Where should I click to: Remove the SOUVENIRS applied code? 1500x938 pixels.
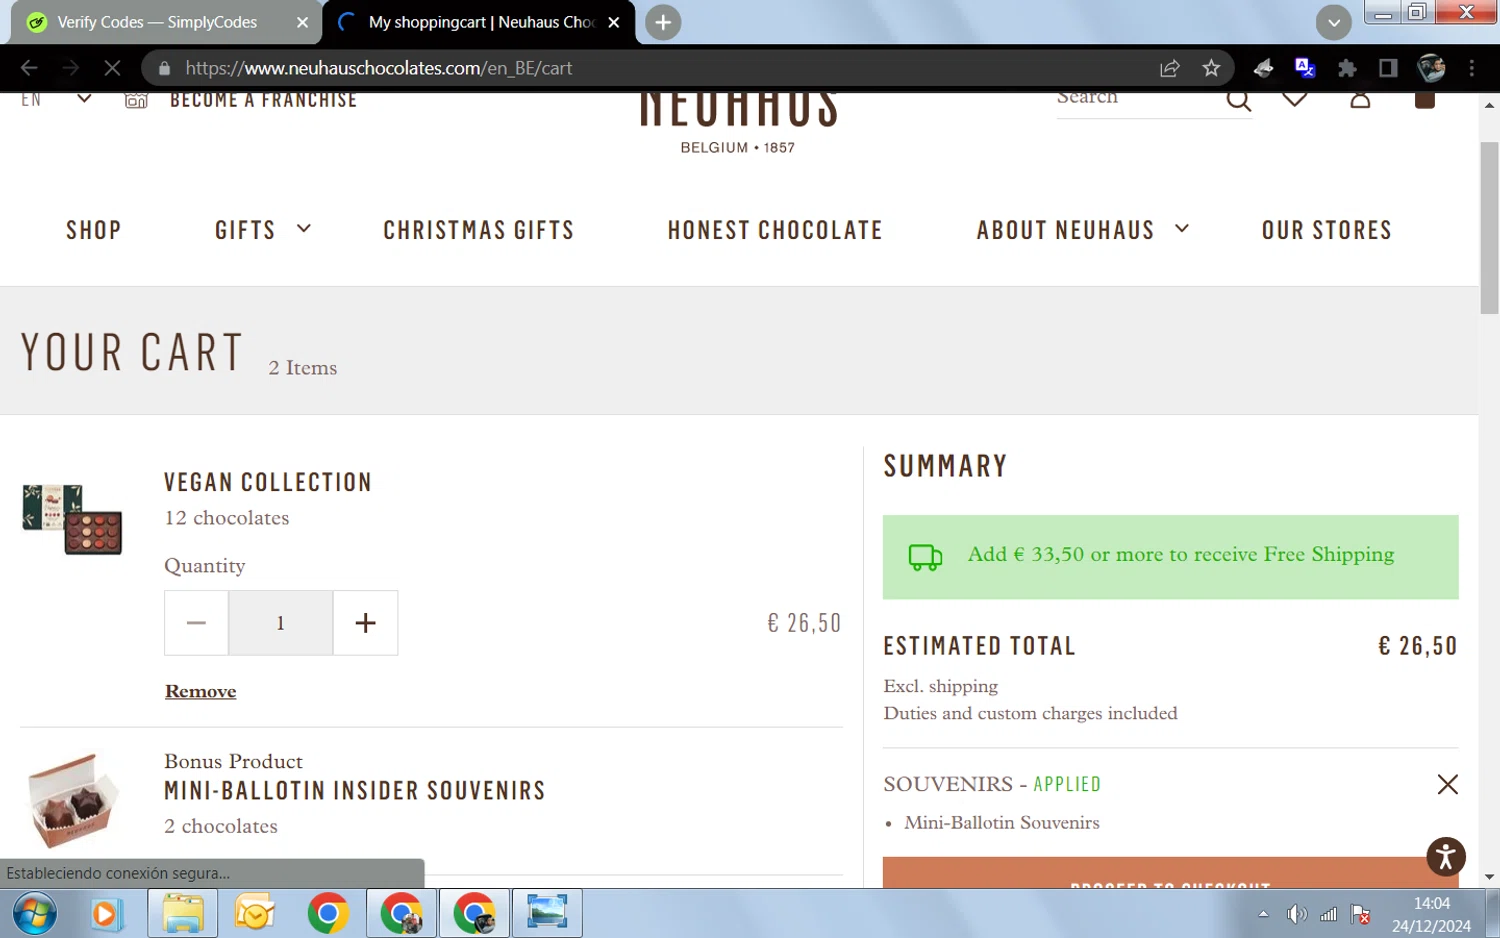[1447, 784]
